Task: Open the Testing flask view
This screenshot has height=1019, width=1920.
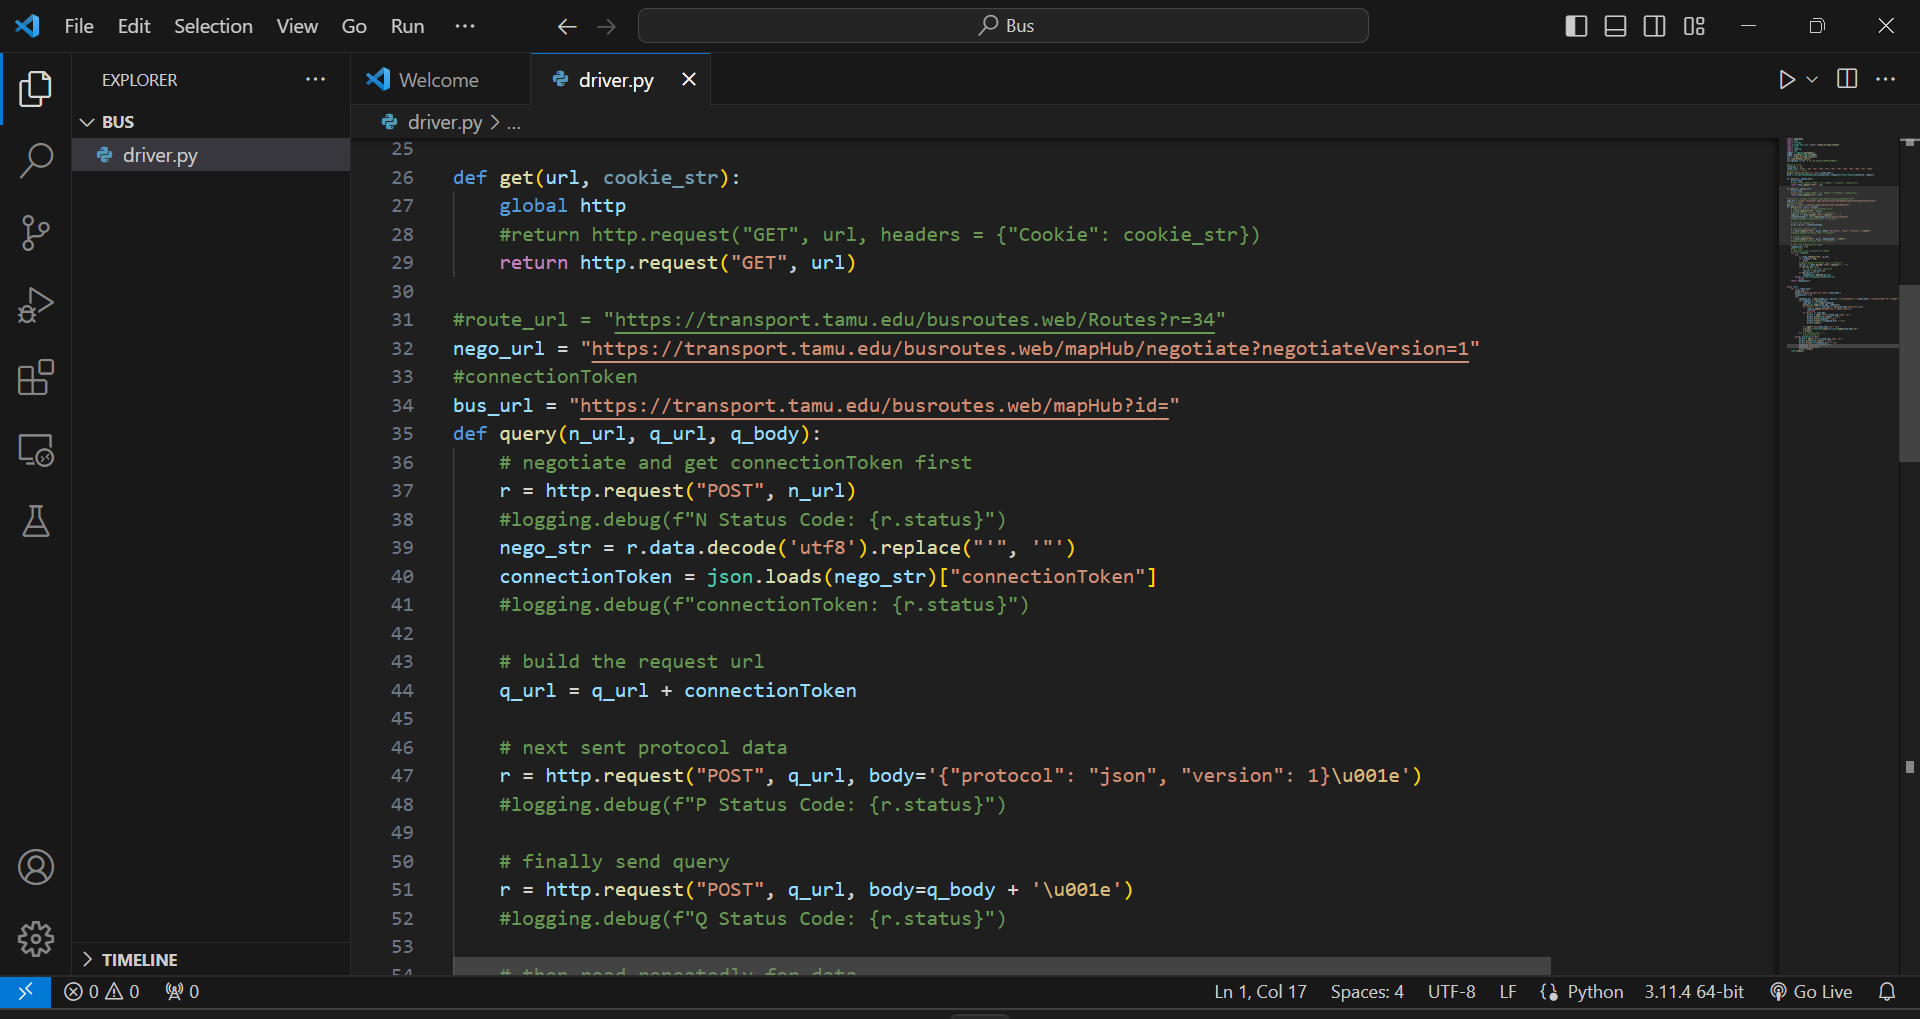Action: tap(36, 521)
